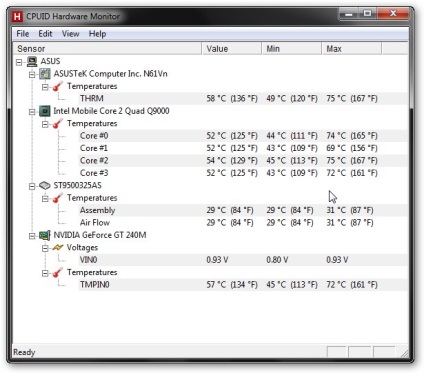Open the Help menu

[97, 34]
